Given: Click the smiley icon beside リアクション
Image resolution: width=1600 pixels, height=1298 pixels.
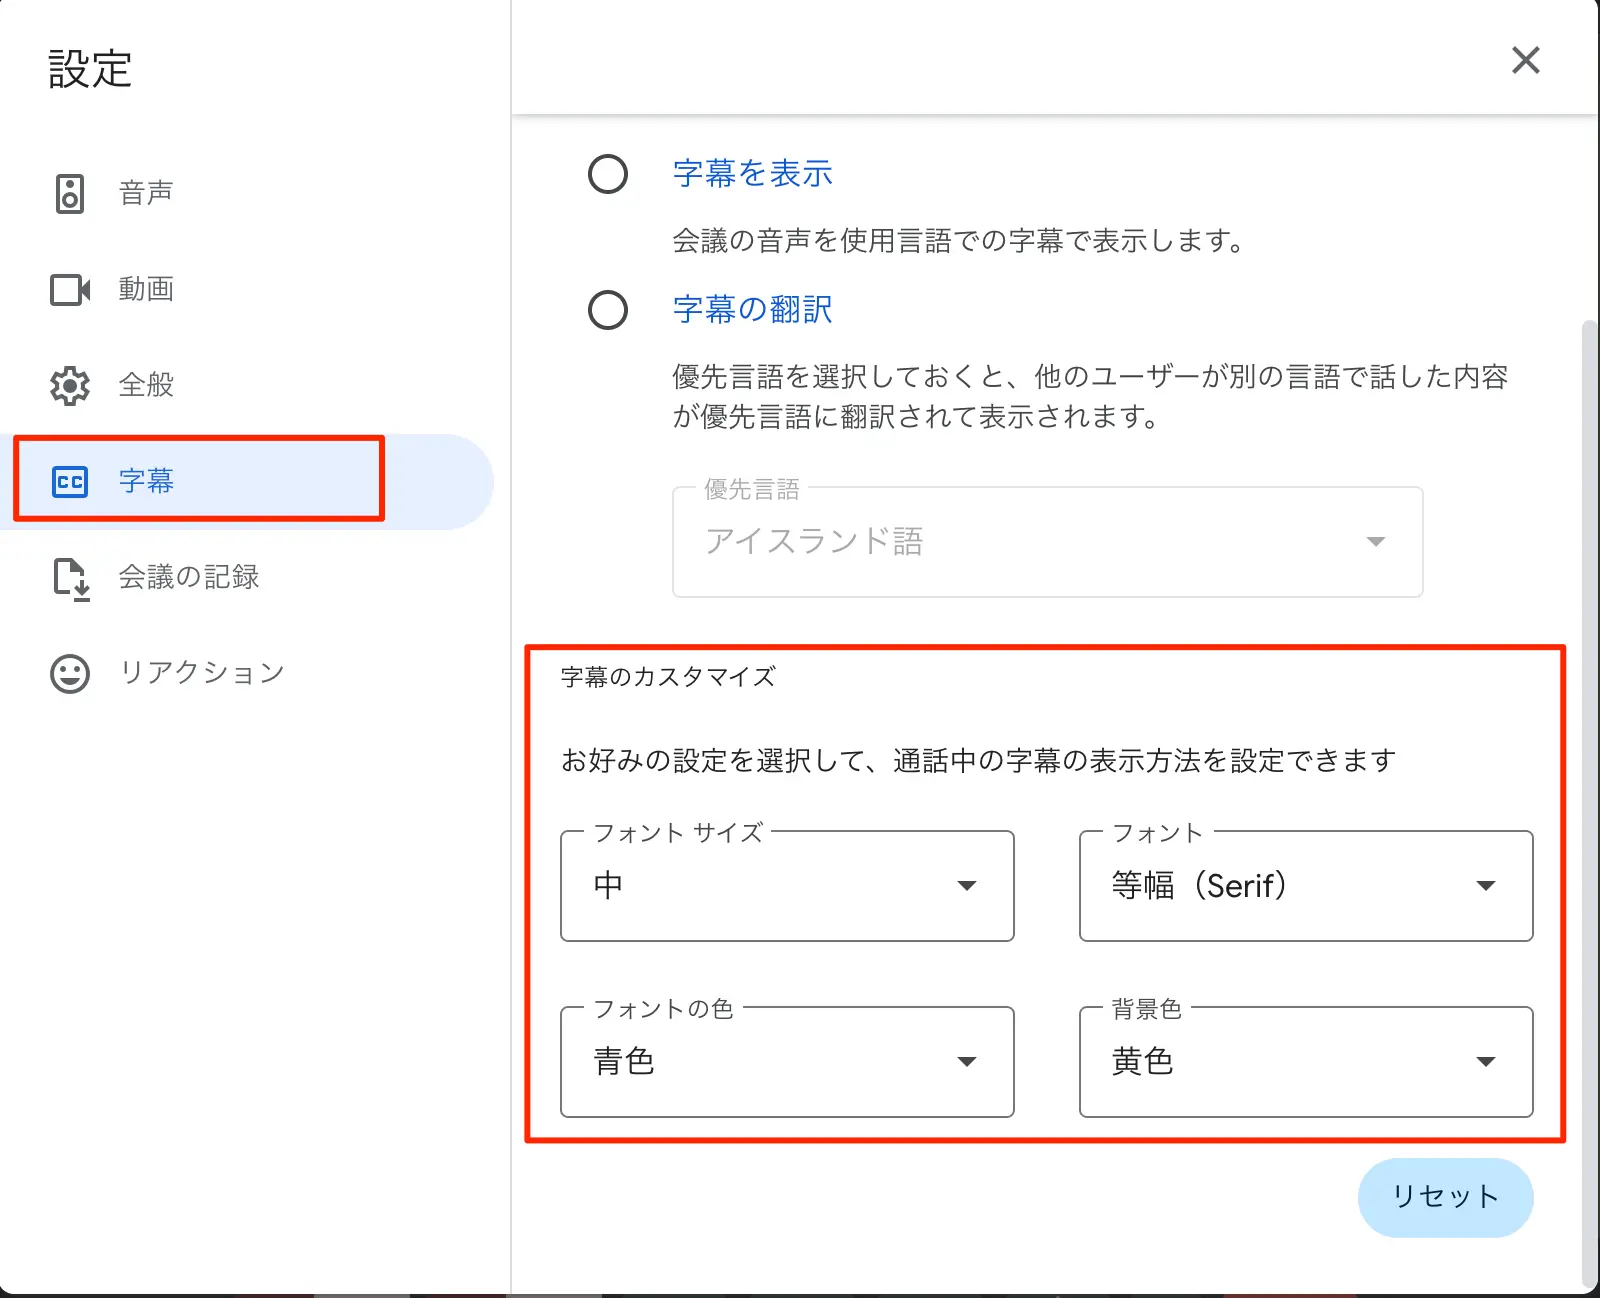Looking at the screenshot, I should 70,674.
